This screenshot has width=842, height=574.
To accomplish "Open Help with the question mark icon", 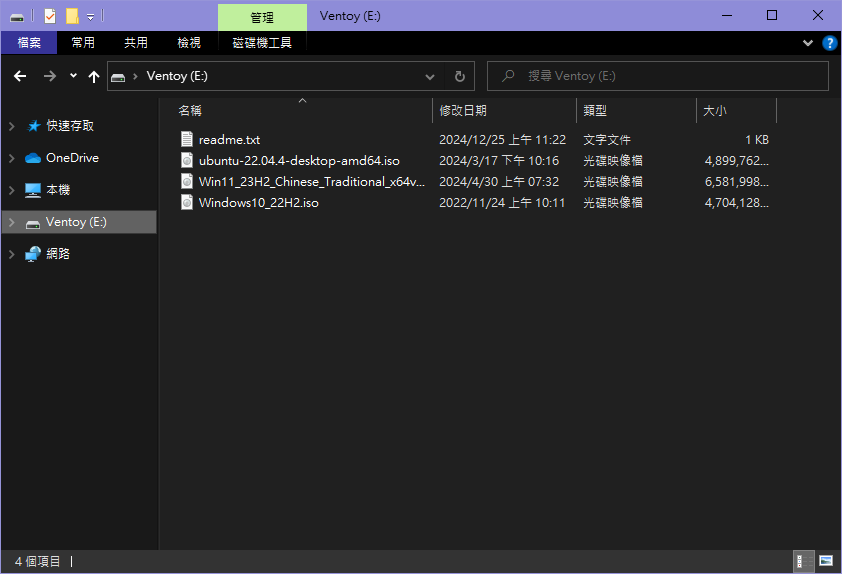I will 830,43.
